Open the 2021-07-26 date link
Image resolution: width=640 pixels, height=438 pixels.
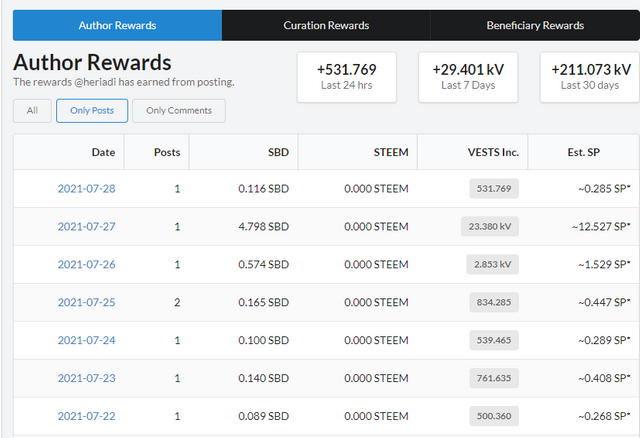87,265
